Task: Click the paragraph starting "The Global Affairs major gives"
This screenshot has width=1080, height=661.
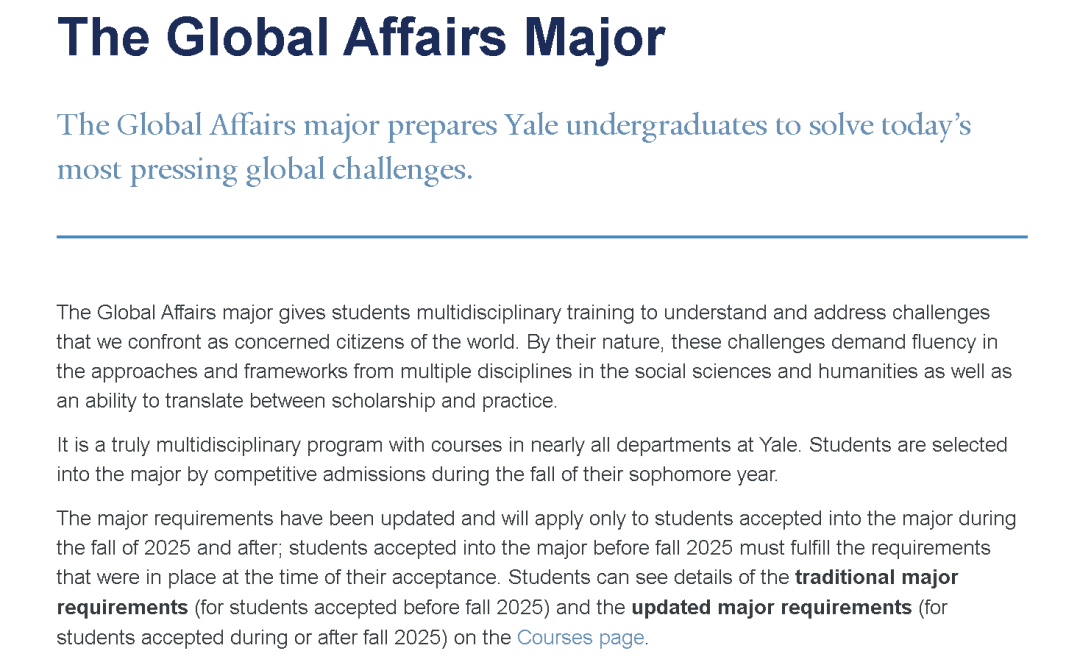Action: coord(534,357)
